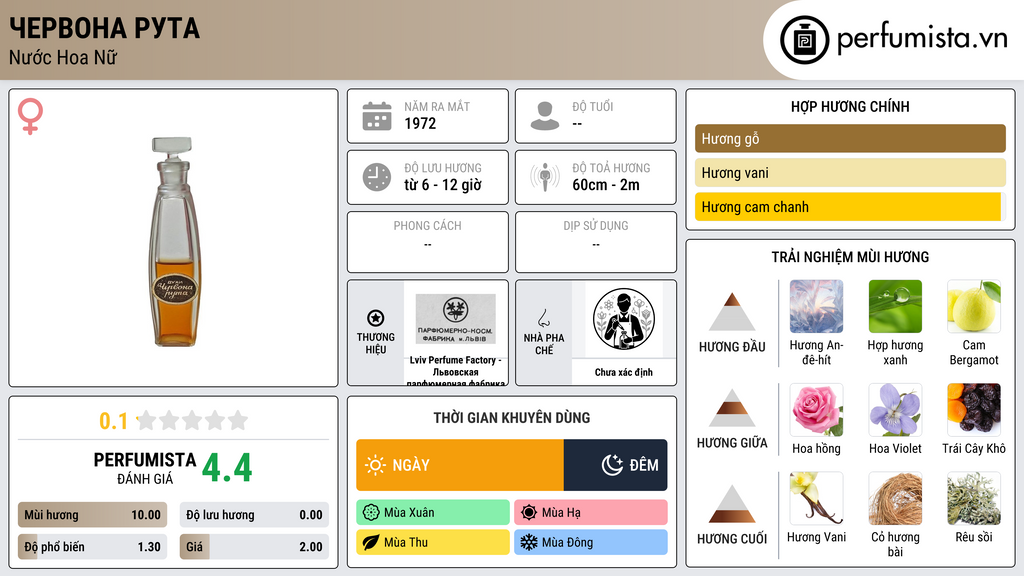This screenshot has width=1024, height=576.
Task: Click the green 4.4 Perfumista score
Action: point(227,468)
